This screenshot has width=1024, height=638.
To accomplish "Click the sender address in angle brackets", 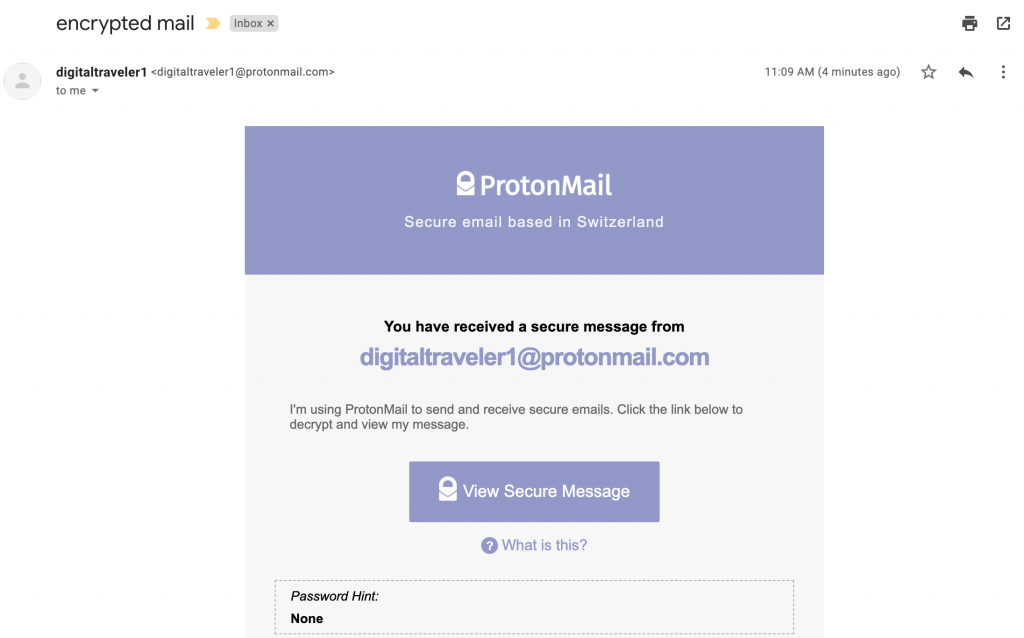I will pyautogui.click(x=242, y=72).
